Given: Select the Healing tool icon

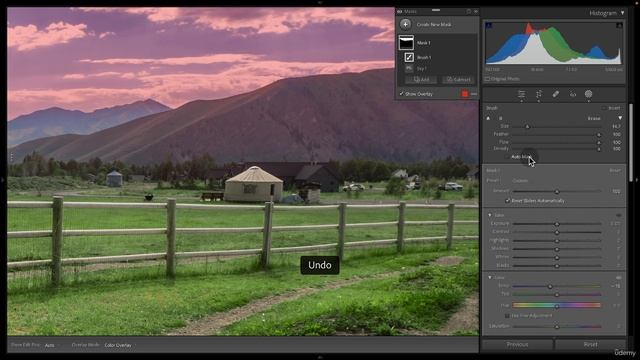Looking at the screenshot, I should click(x=556, y=94).
